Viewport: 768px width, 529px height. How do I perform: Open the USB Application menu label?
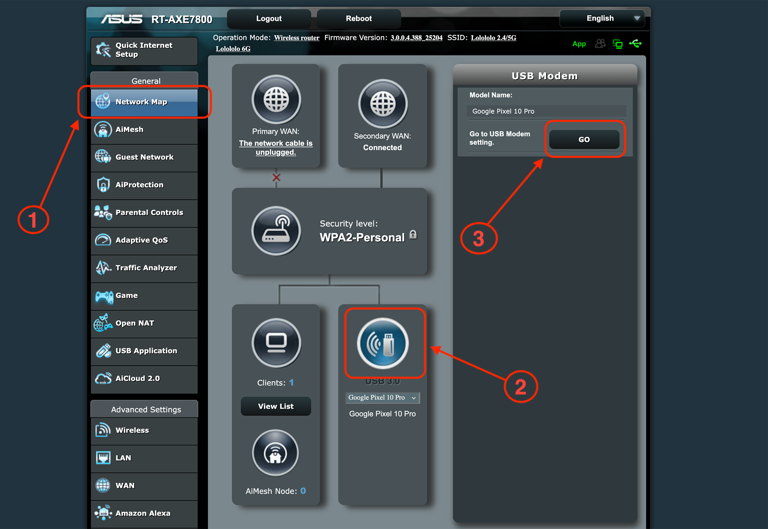[146, 351]
